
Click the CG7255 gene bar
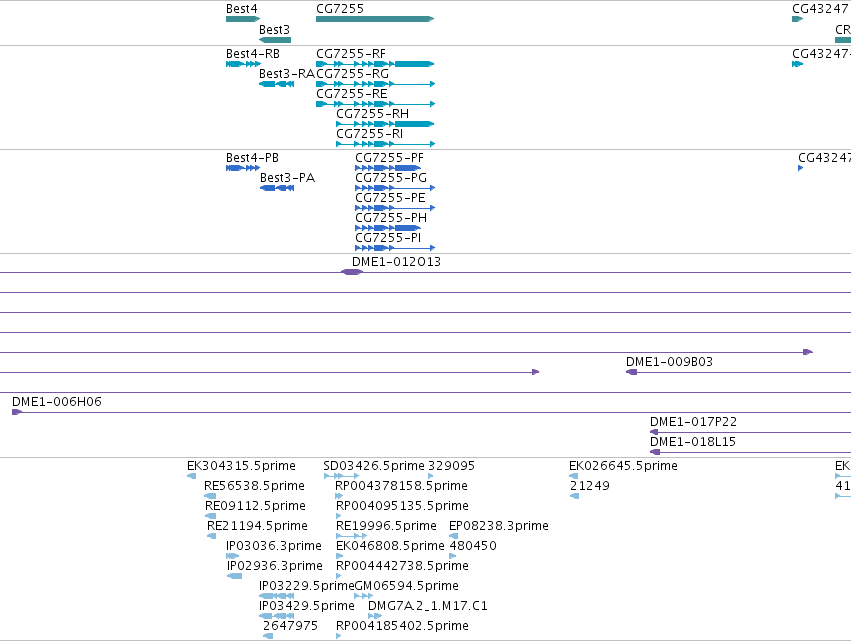(375, 19)
